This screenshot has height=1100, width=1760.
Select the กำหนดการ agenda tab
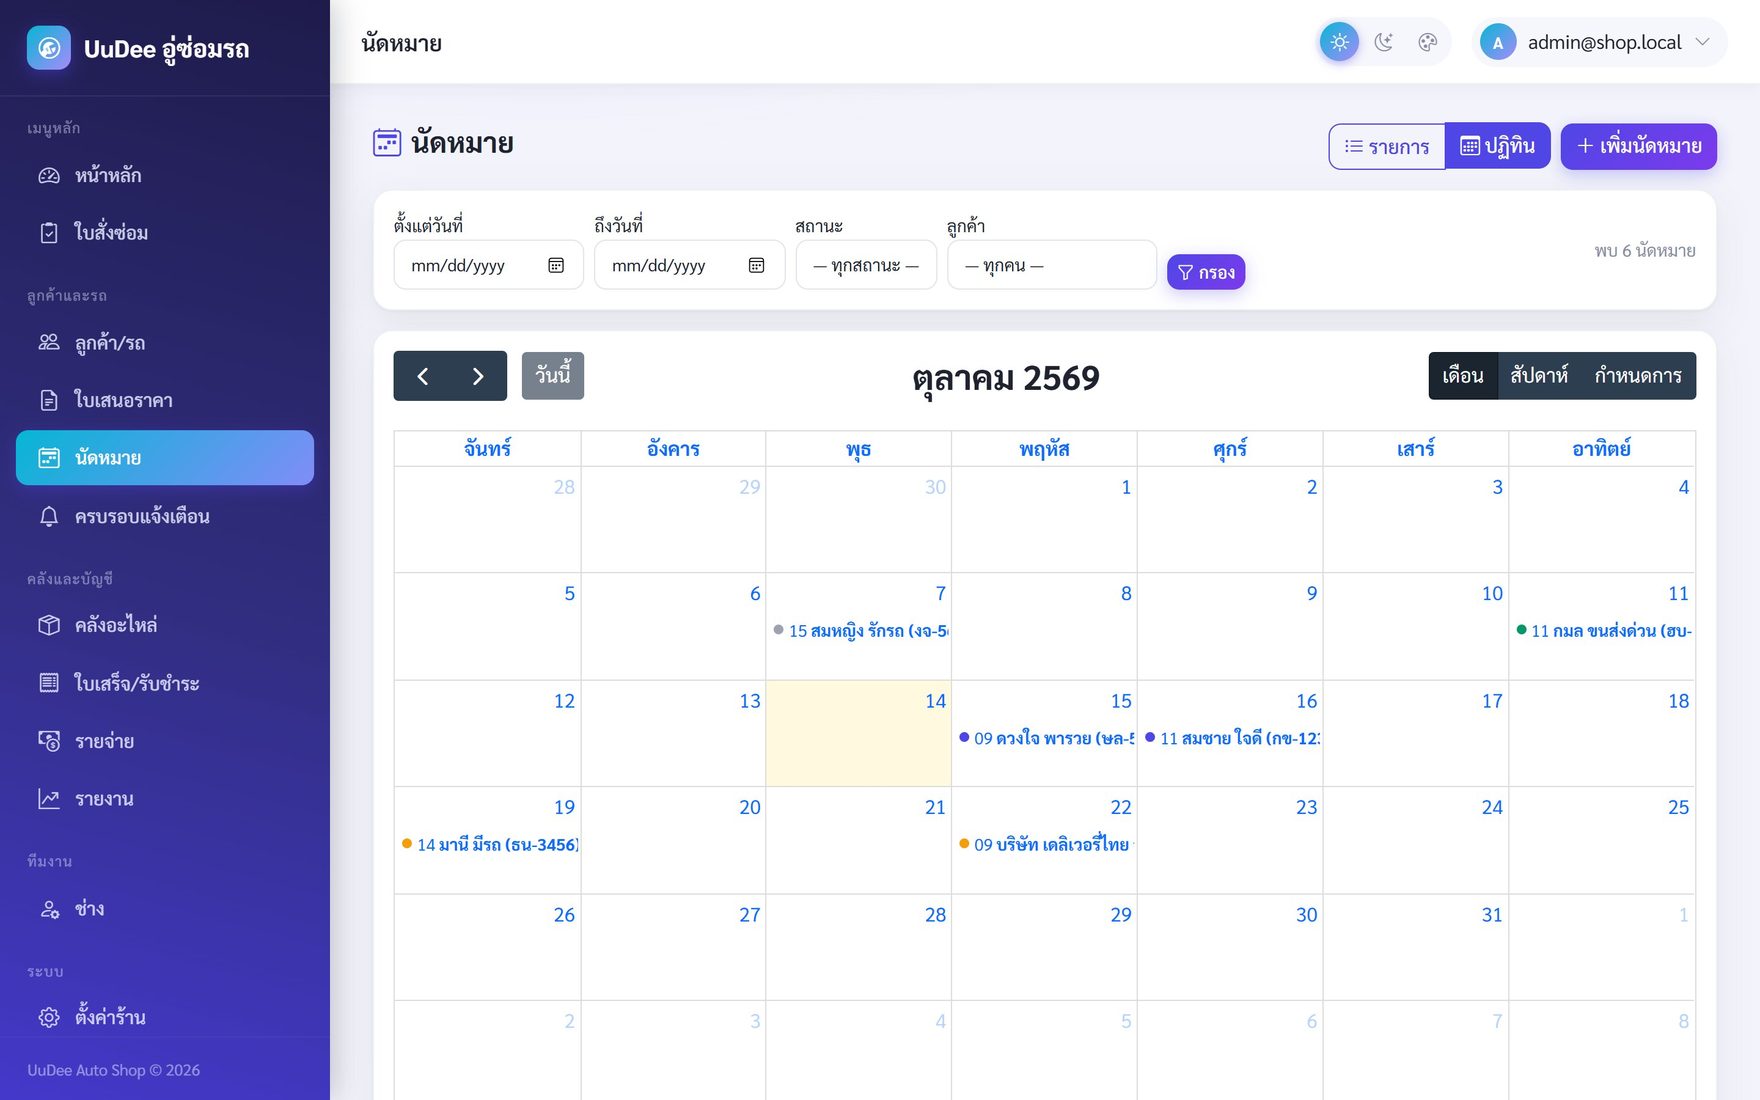point(1638,376)
